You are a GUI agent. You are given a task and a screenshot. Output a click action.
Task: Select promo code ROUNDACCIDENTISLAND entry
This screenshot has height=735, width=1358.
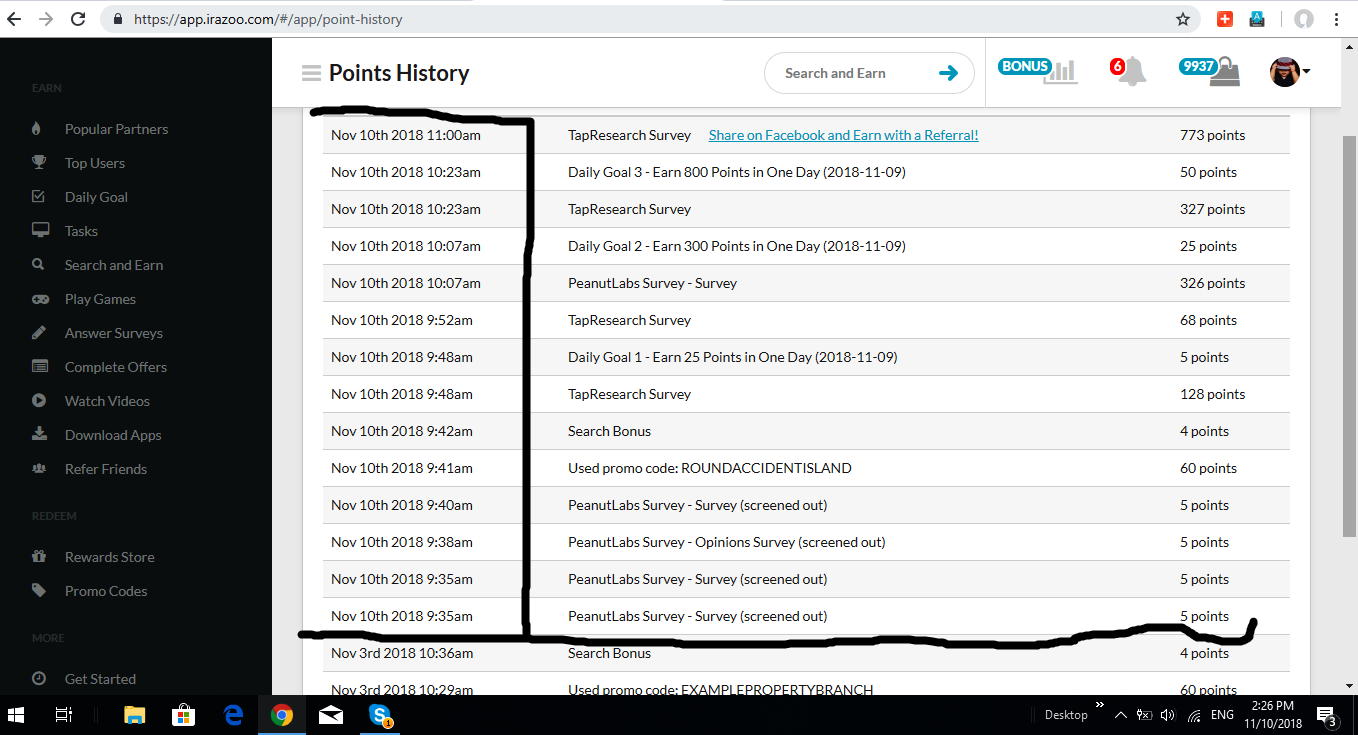point(710,468)
